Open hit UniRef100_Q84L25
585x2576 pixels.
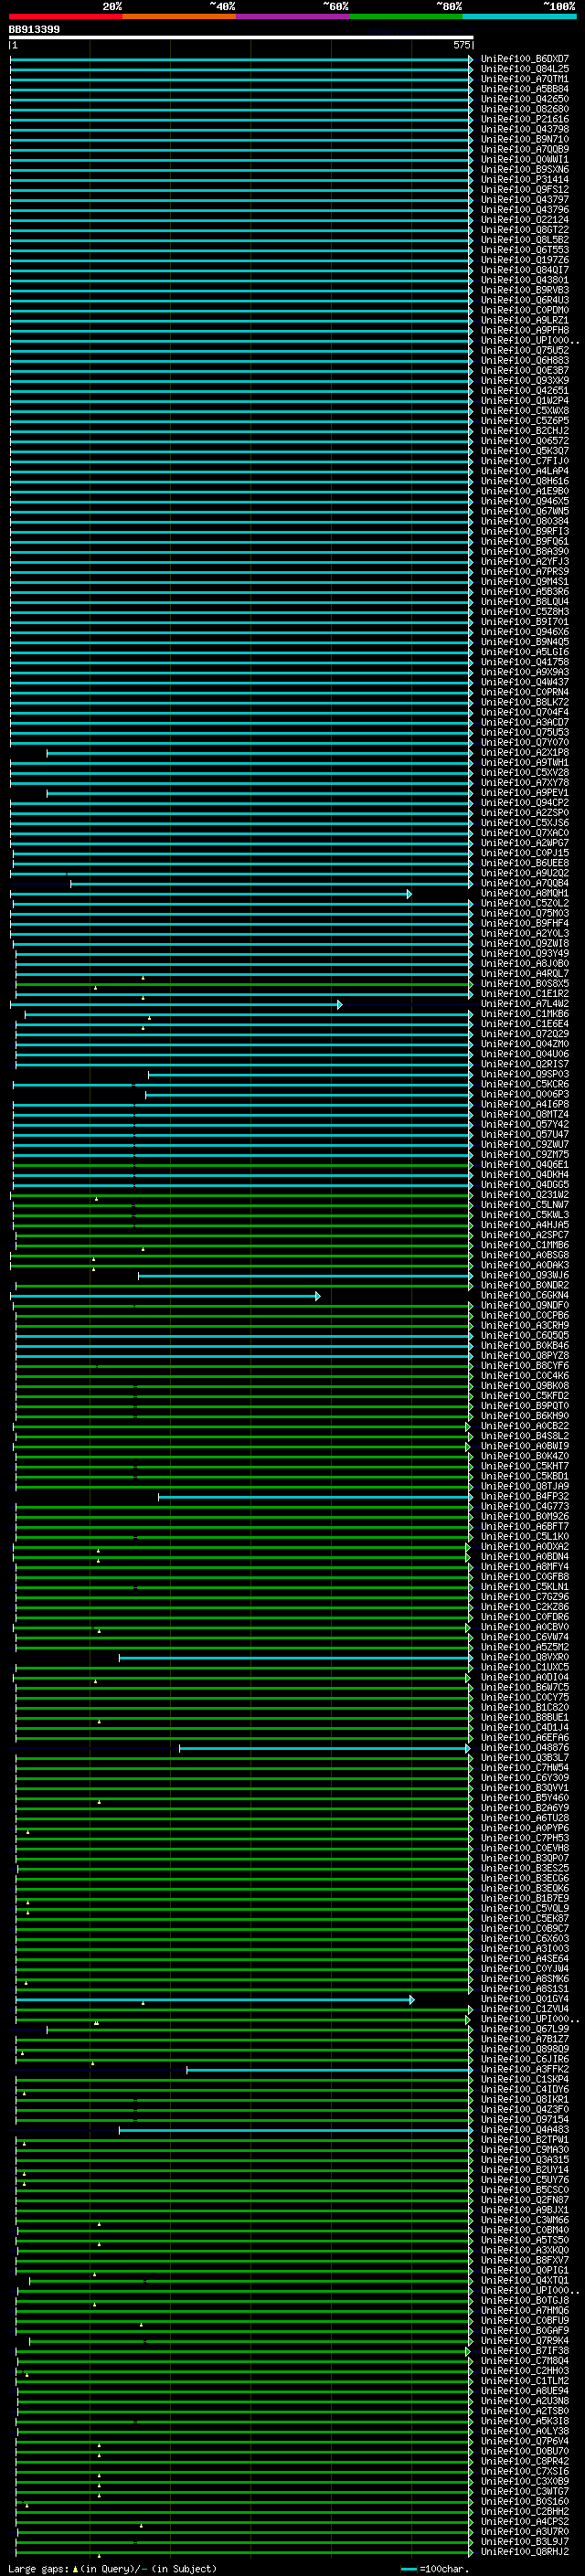click(525, 69)
